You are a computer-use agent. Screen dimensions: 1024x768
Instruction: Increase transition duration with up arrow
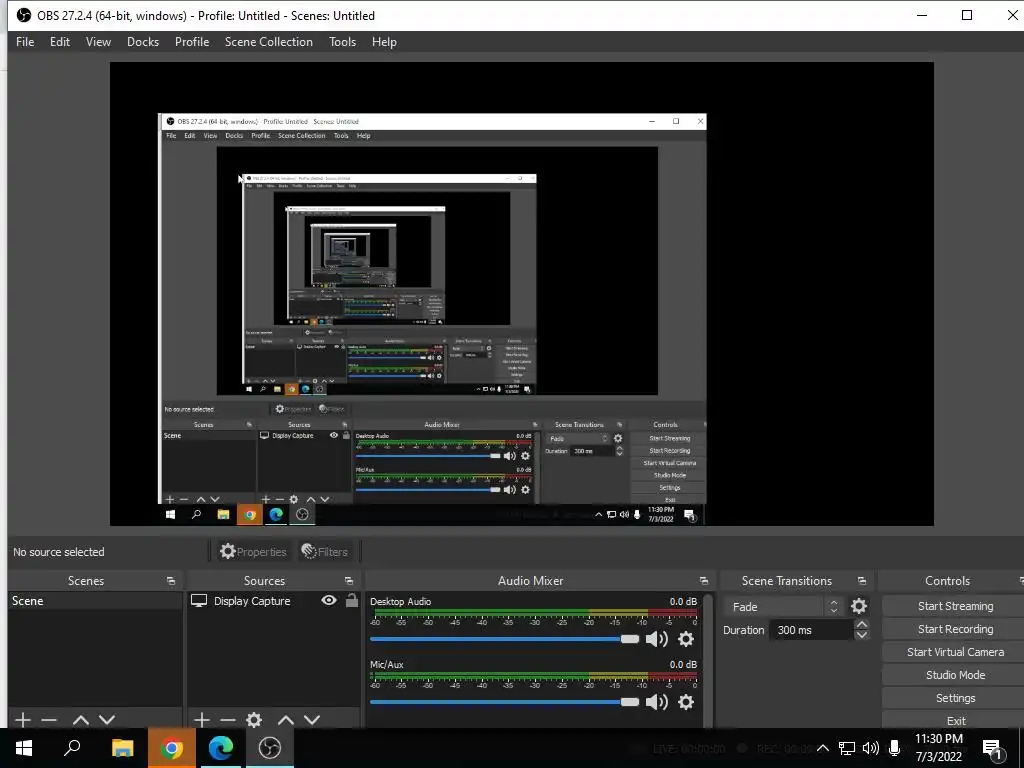click(861, 625)
